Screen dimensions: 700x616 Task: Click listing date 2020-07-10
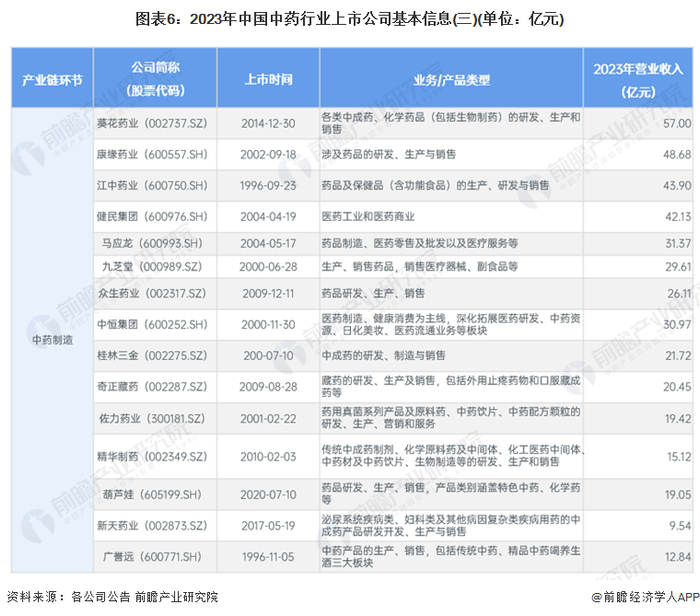[268, 495]
